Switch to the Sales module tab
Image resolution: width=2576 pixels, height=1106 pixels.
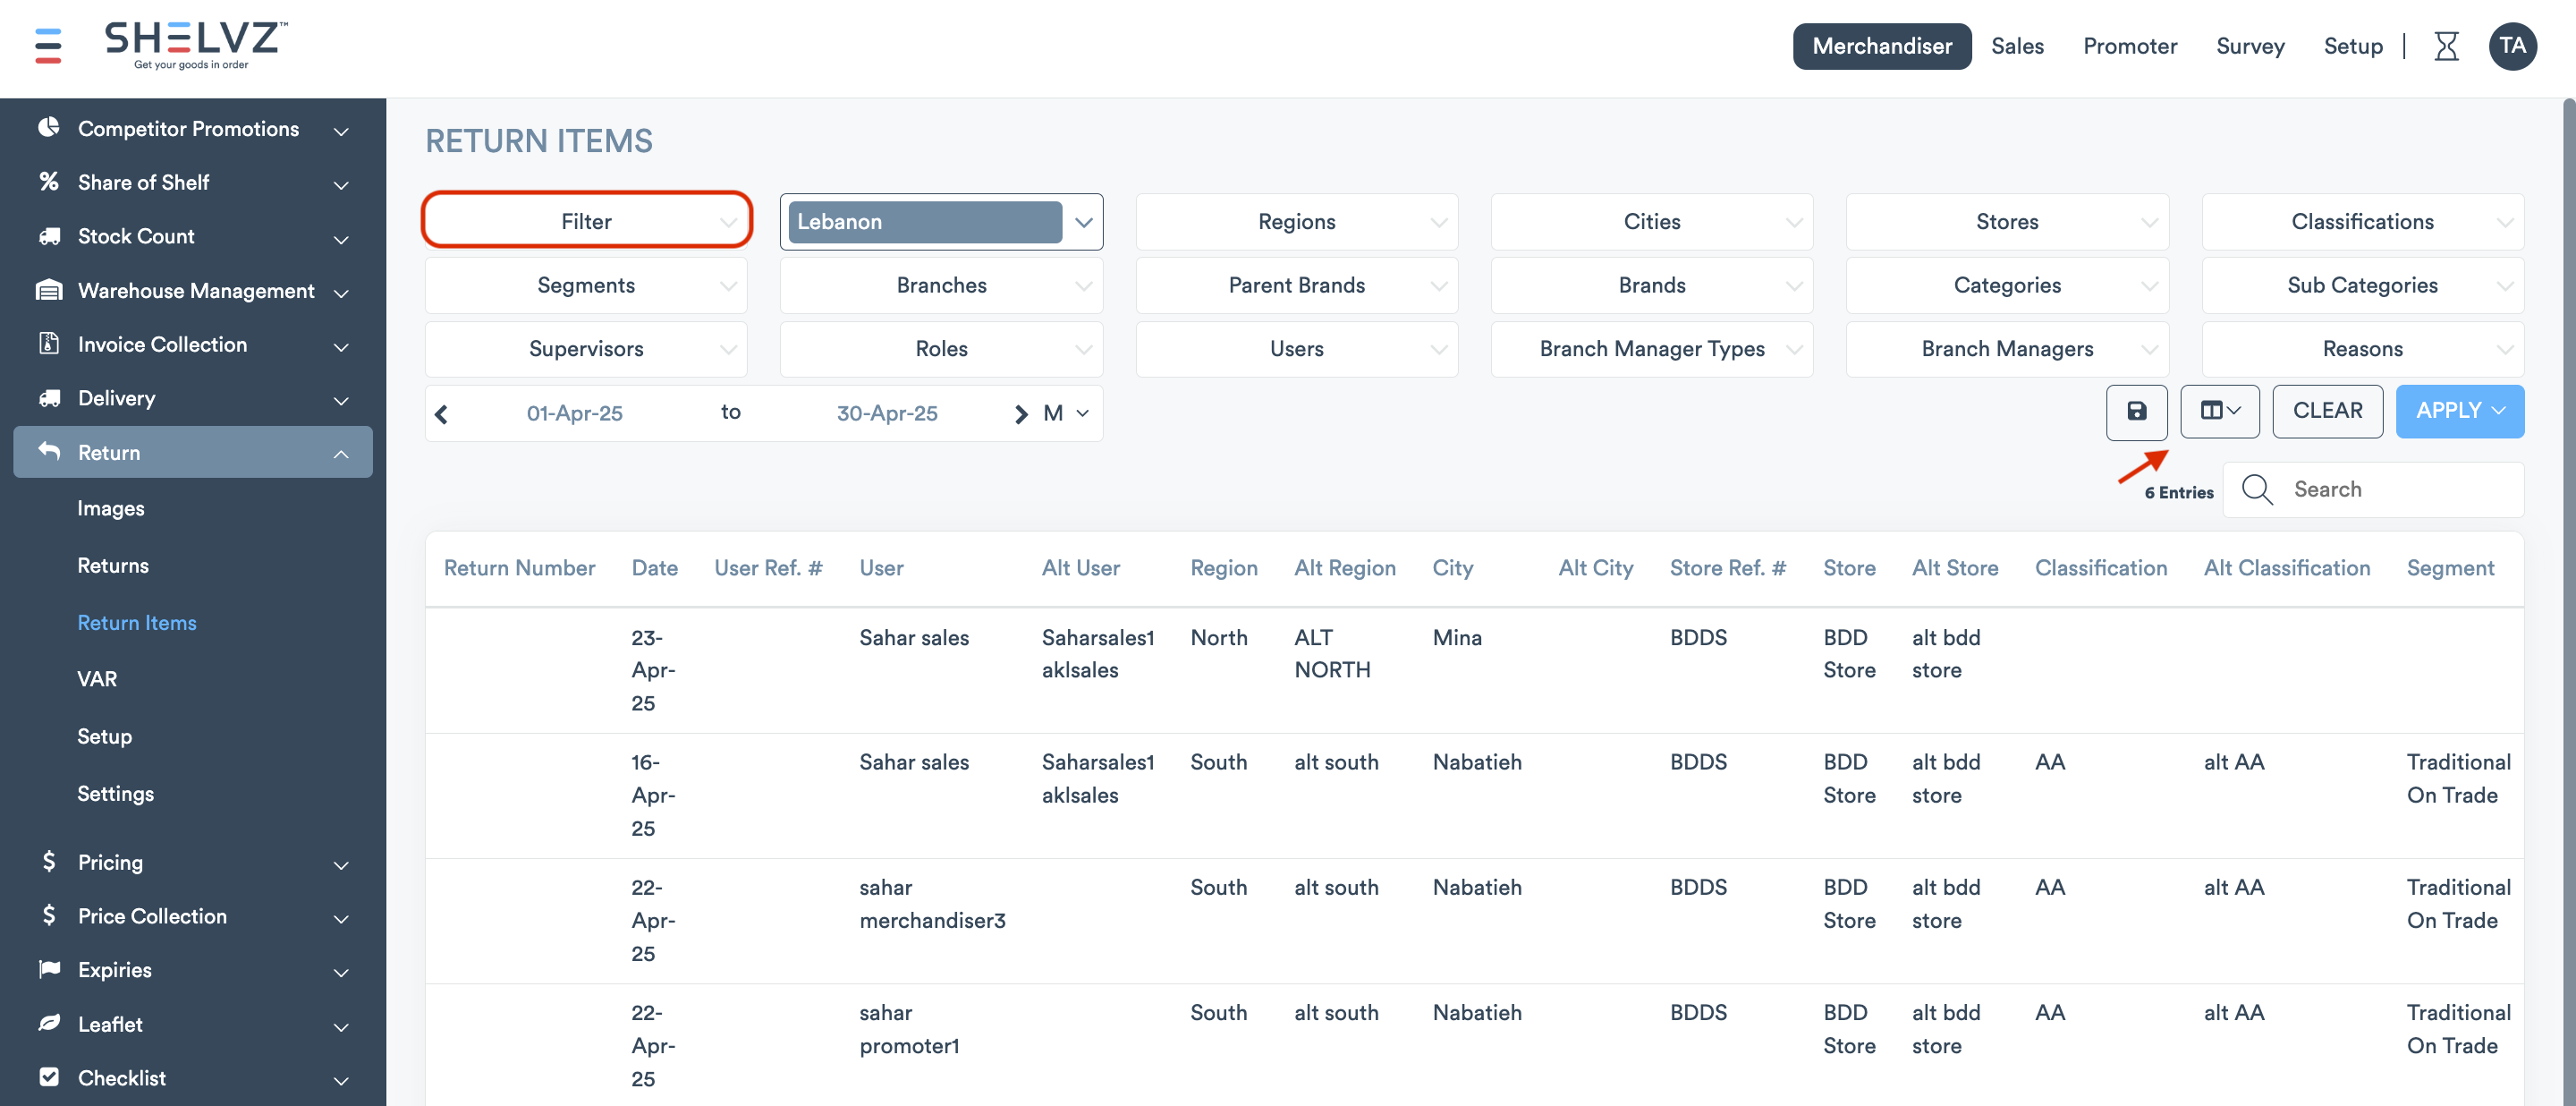[x=2016, y=46]
